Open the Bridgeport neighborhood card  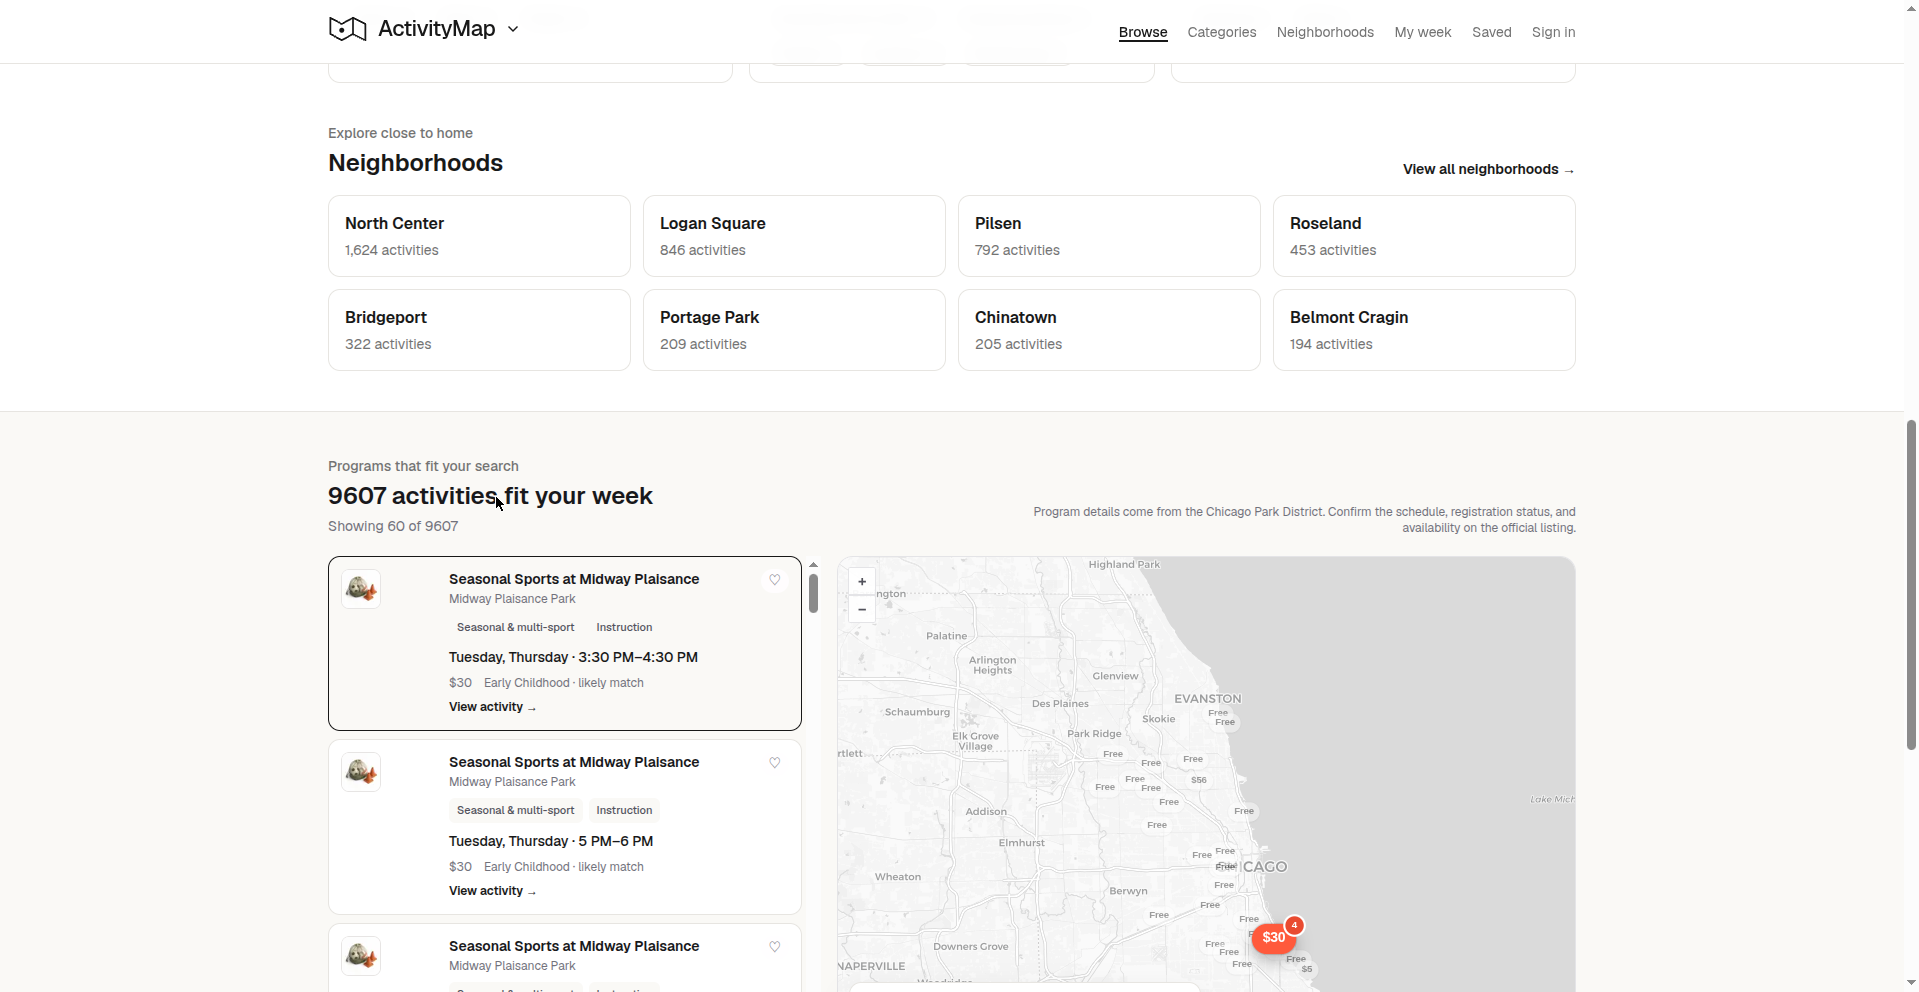point(479,330)
